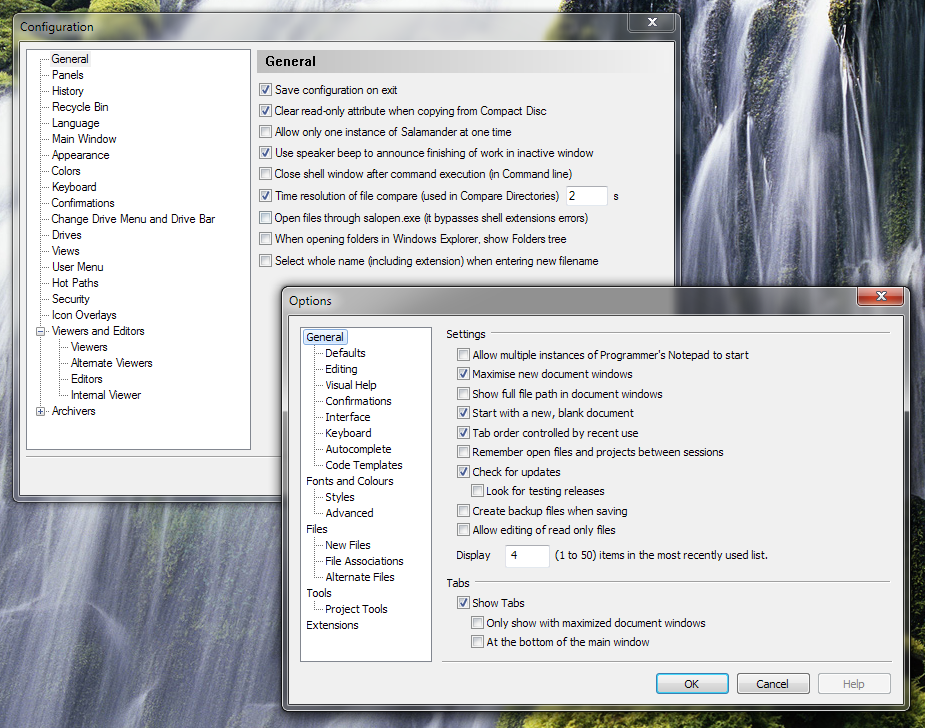Go to 'Code Templates' options page
The width and height of the screenshot is (925, 728).
364,465
